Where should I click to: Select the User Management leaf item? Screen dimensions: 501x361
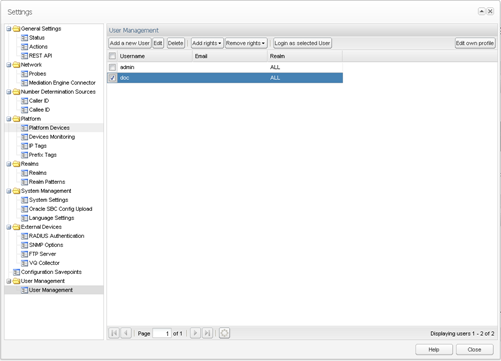(x=51, y=290)
